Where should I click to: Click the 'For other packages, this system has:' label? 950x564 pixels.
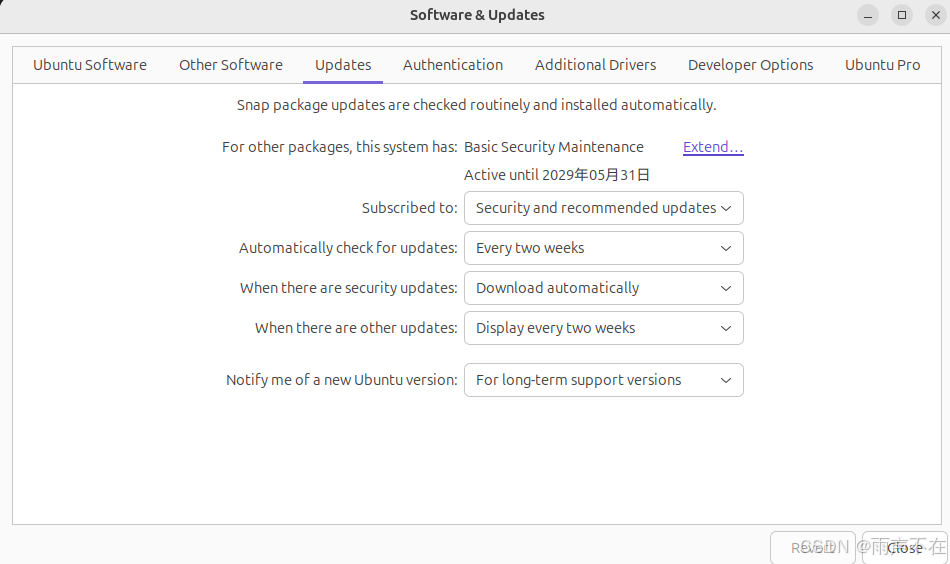click(x=340, y=147)
